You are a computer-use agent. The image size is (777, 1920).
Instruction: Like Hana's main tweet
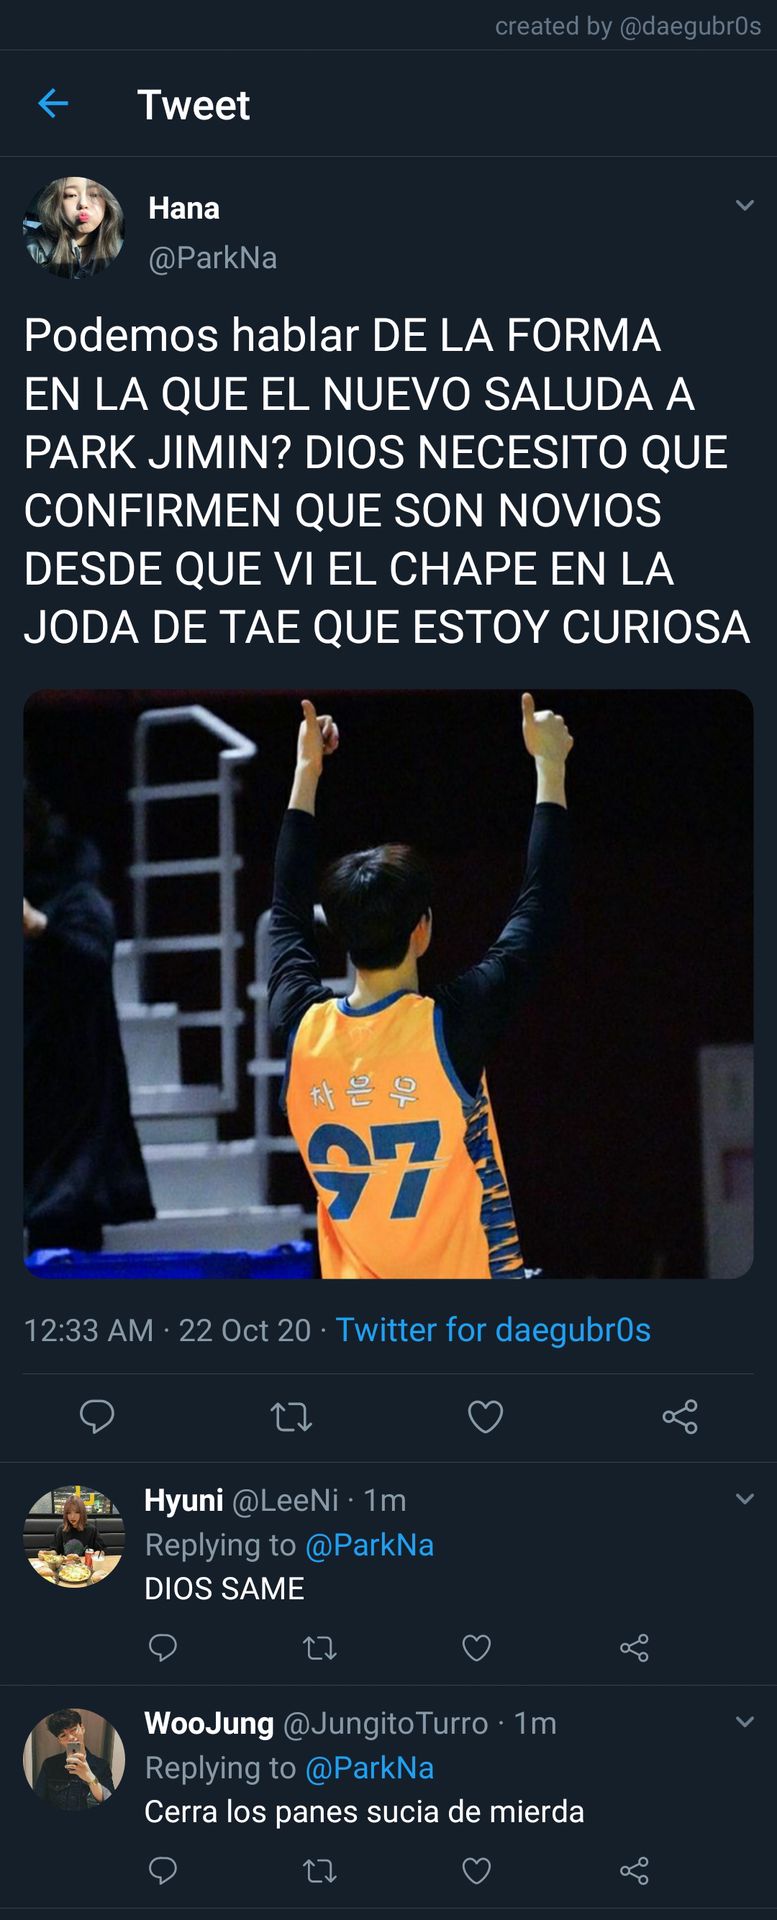[485, 1416]
